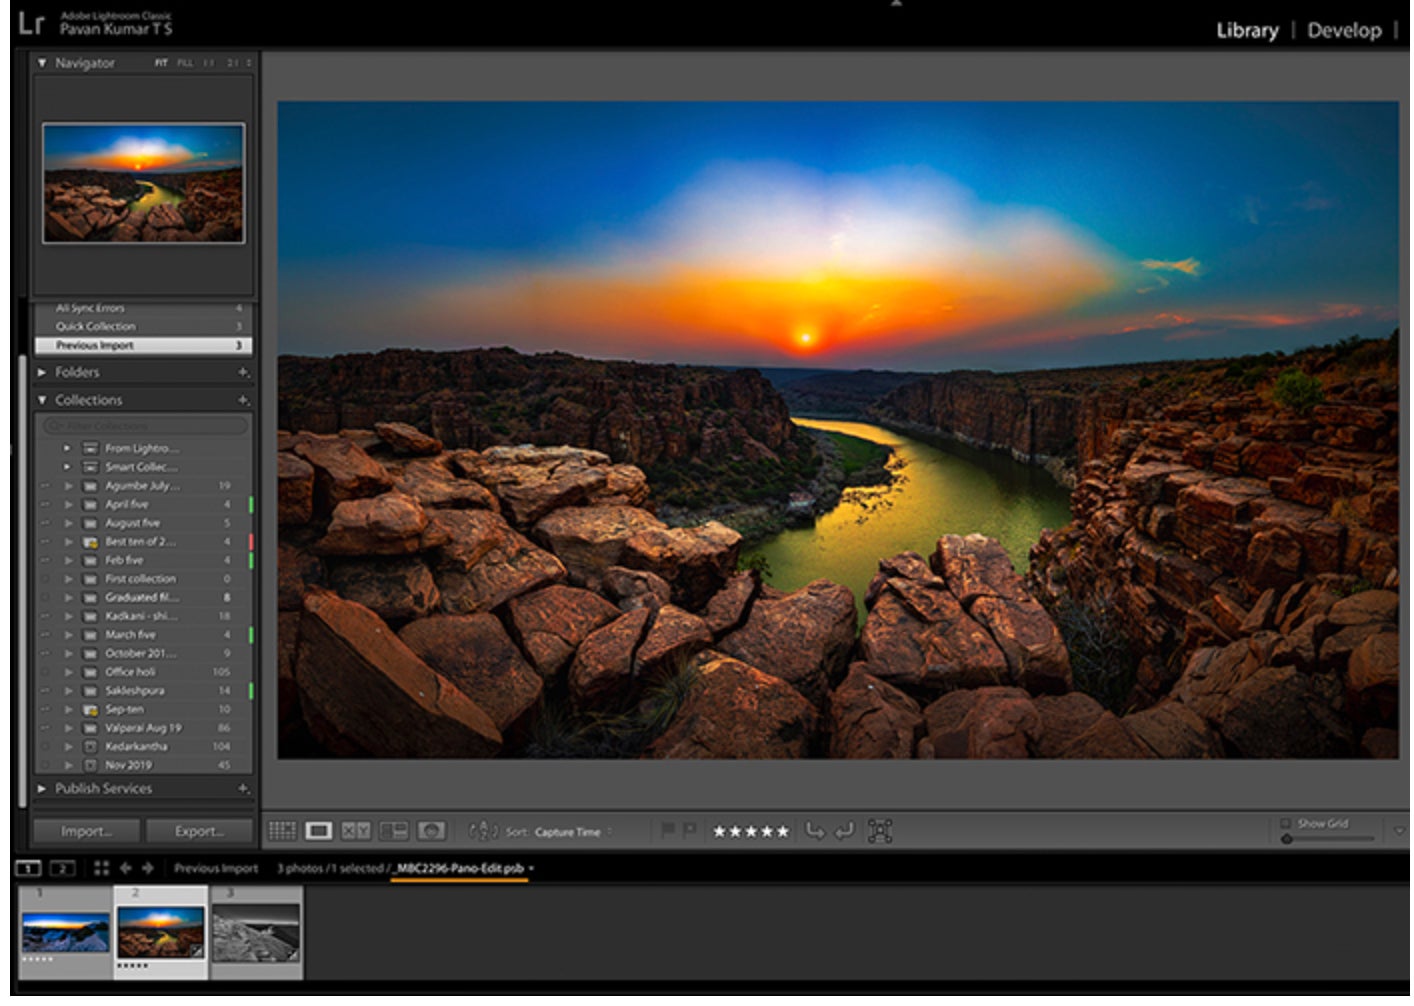Click the face region draw icon
This screenshot has width=1414, height=1006.
(x=880, y=831)
